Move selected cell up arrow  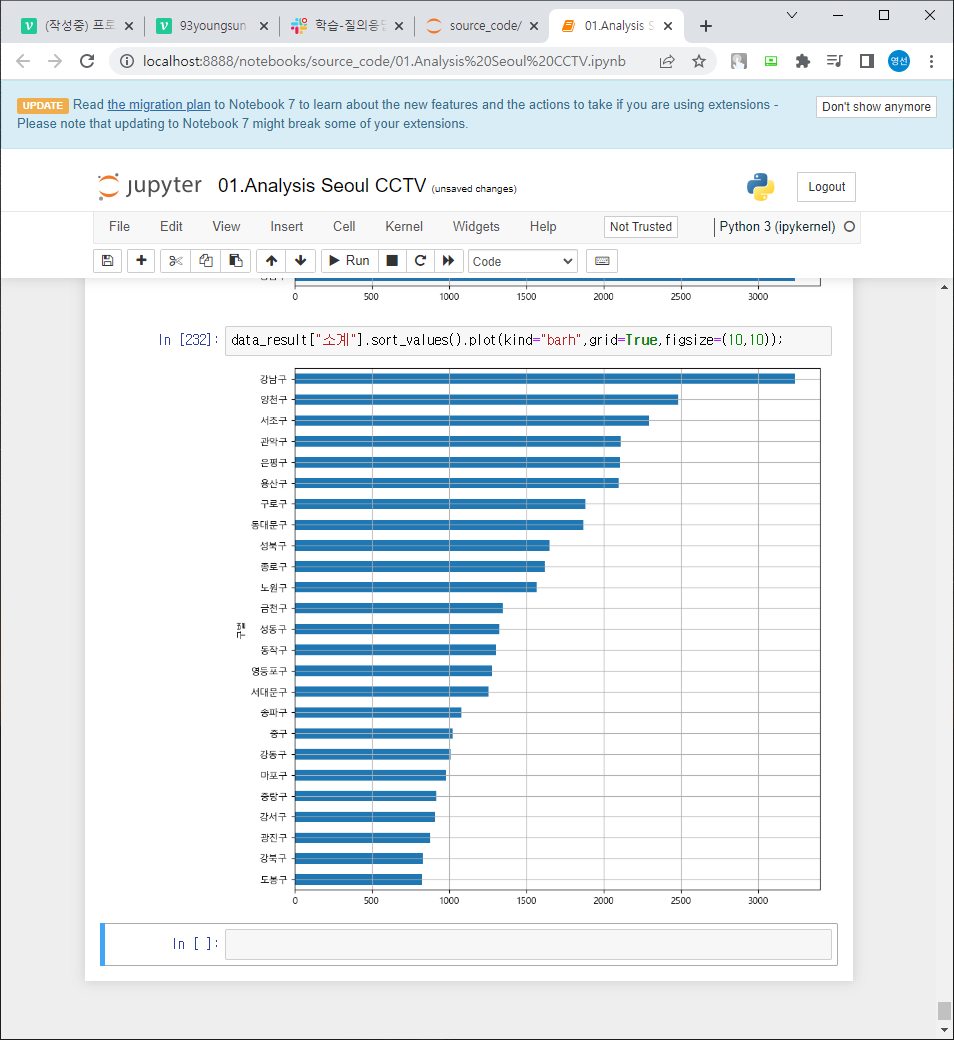pyautogui.click(x=271, y=261)
